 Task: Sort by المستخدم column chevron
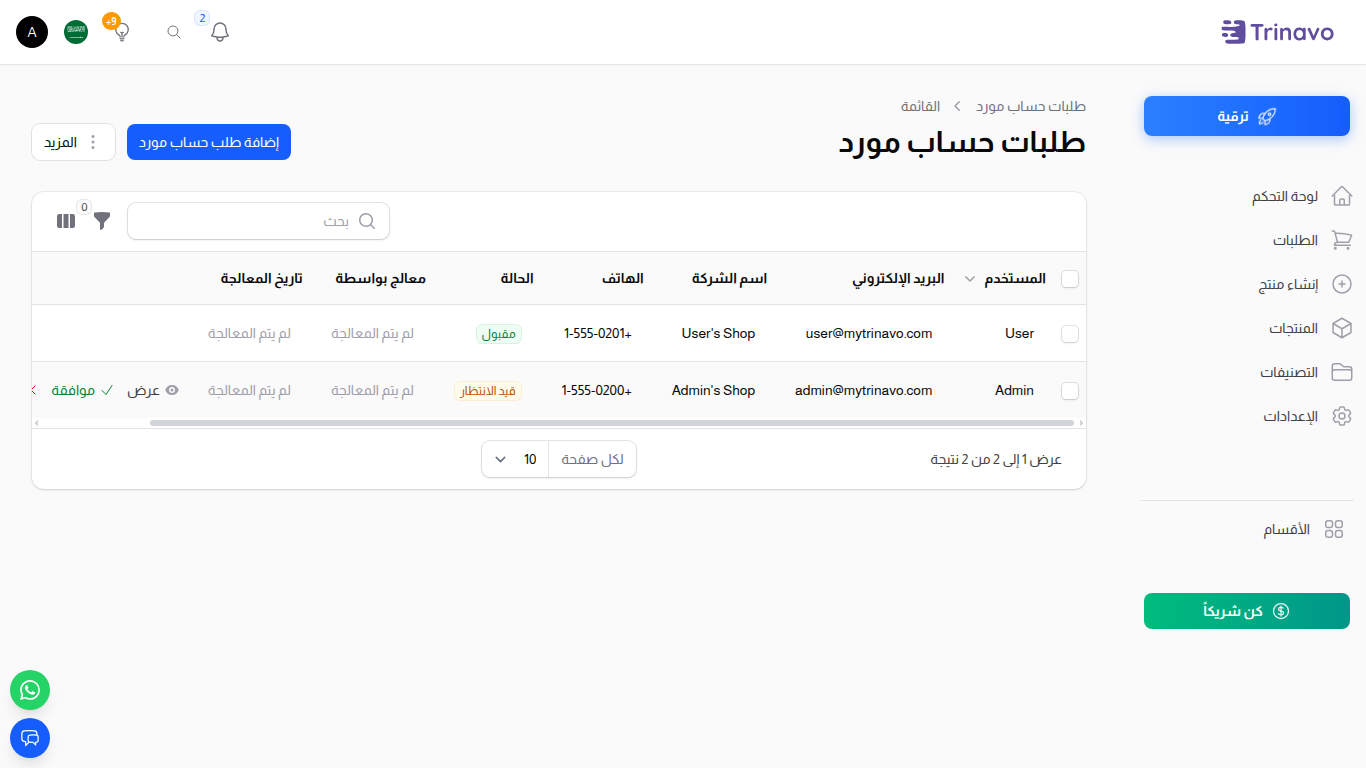[x=969, y=279]
